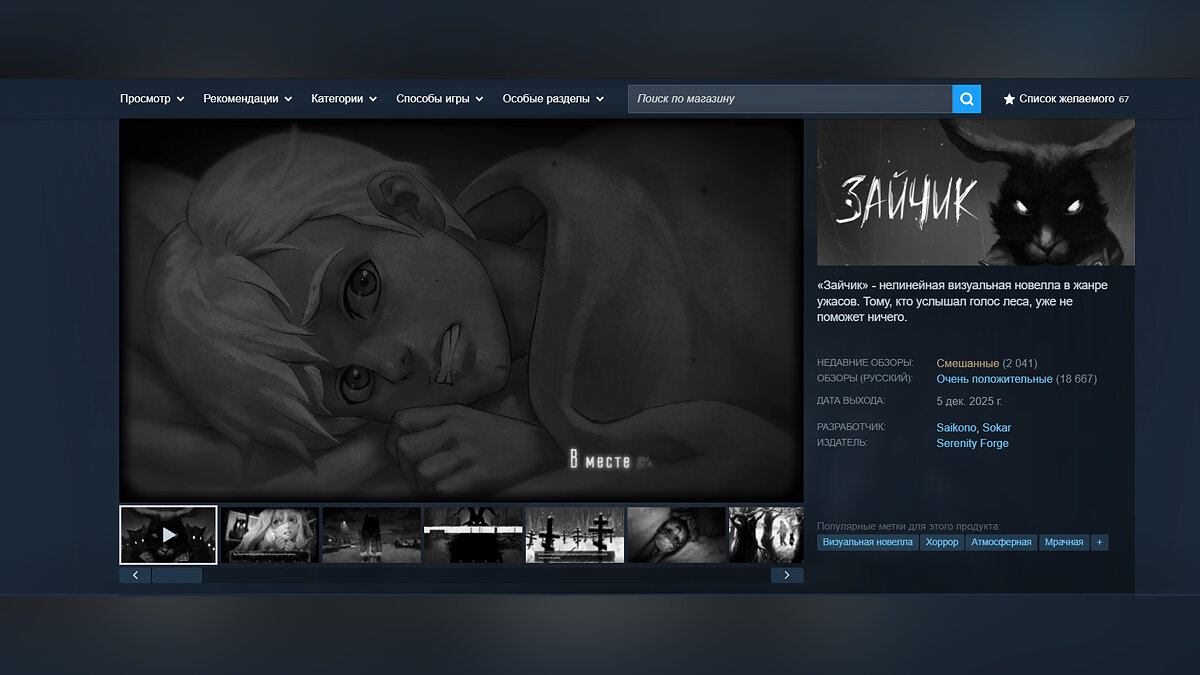
Task: Open publisher Serenity Forge page
Action: 972,443
